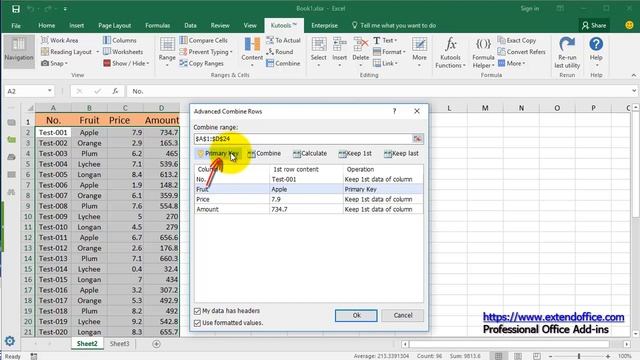This screenshot has width=640, height=360.
Task: Expand the Text dropdown
Action: point(396,40)
